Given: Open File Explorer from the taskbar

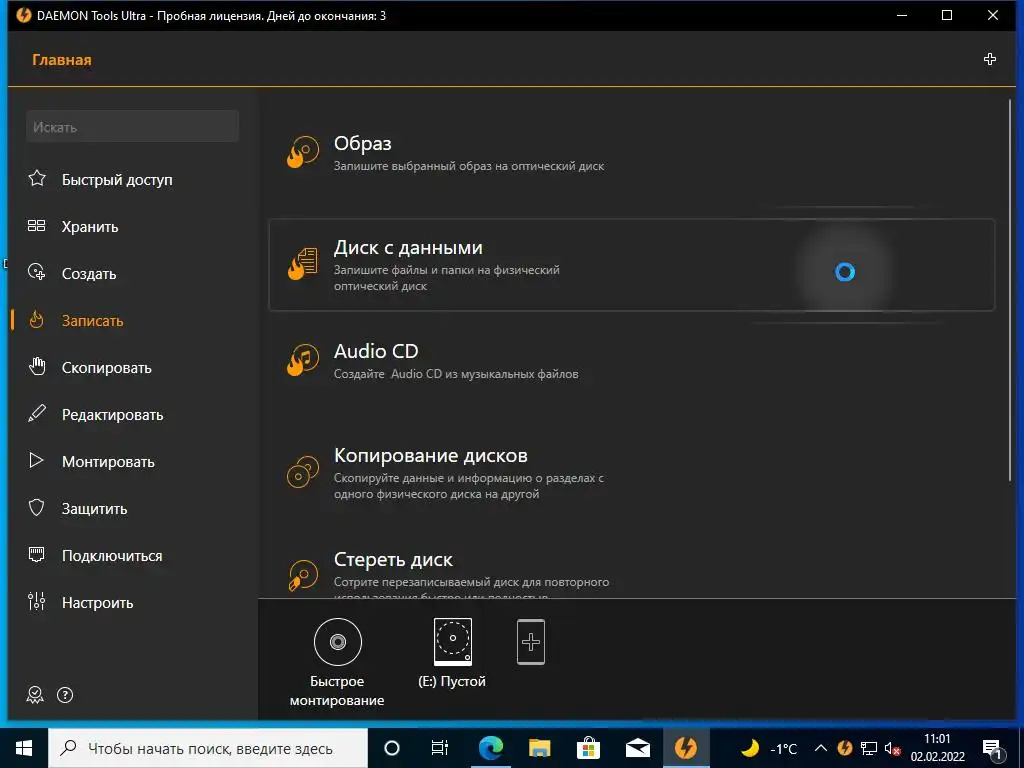Looking at the screenshot, I should coord(539,748).
